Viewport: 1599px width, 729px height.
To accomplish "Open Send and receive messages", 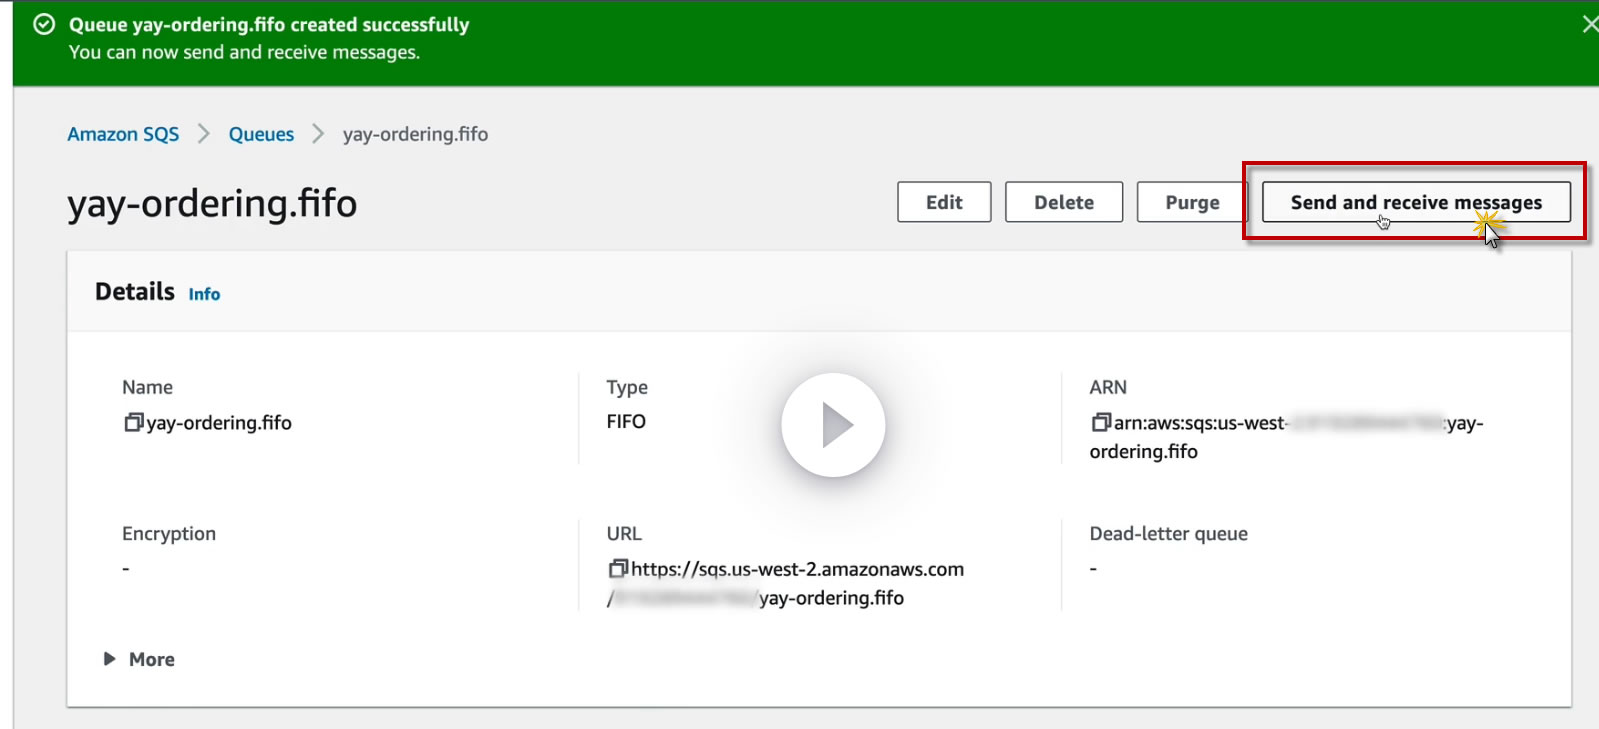I will [x=1415, y=202].
